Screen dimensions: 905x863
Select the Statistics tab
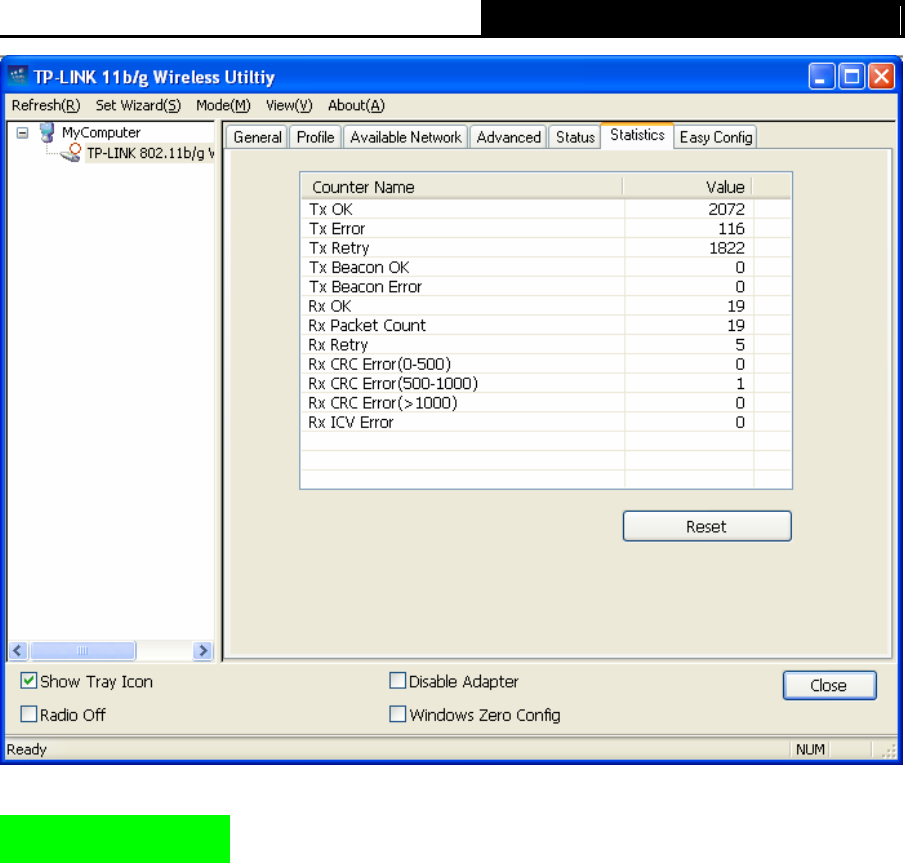coord(637,135)
